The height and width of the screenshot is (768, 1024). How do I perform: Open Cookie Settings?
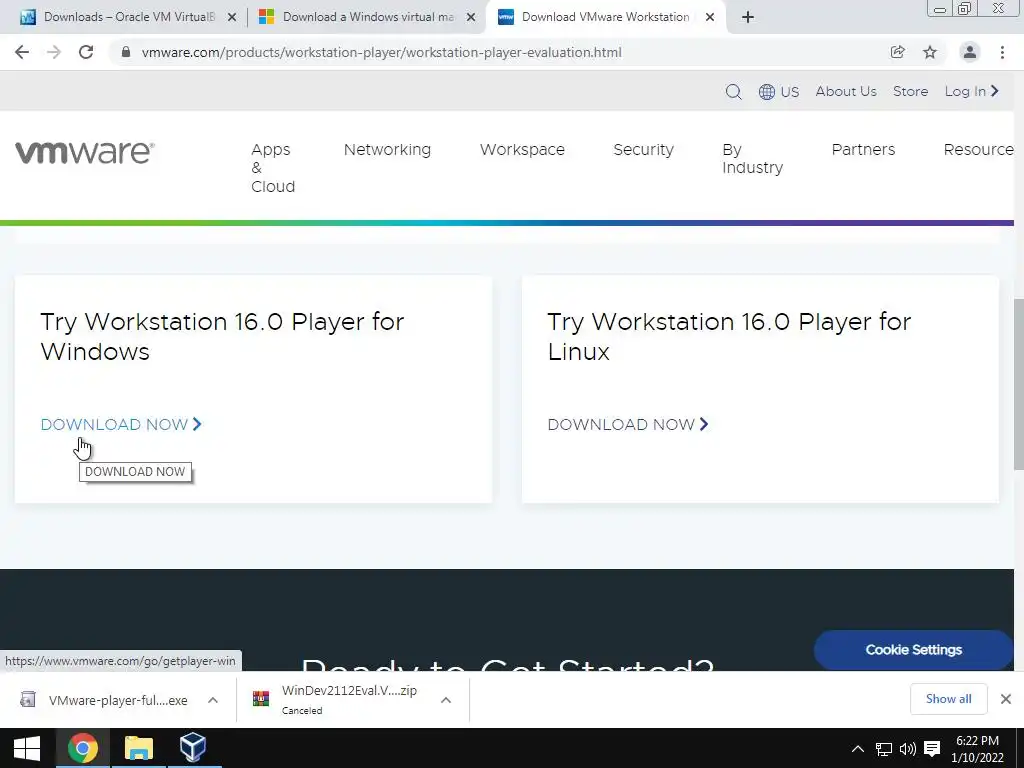point(914,650)
